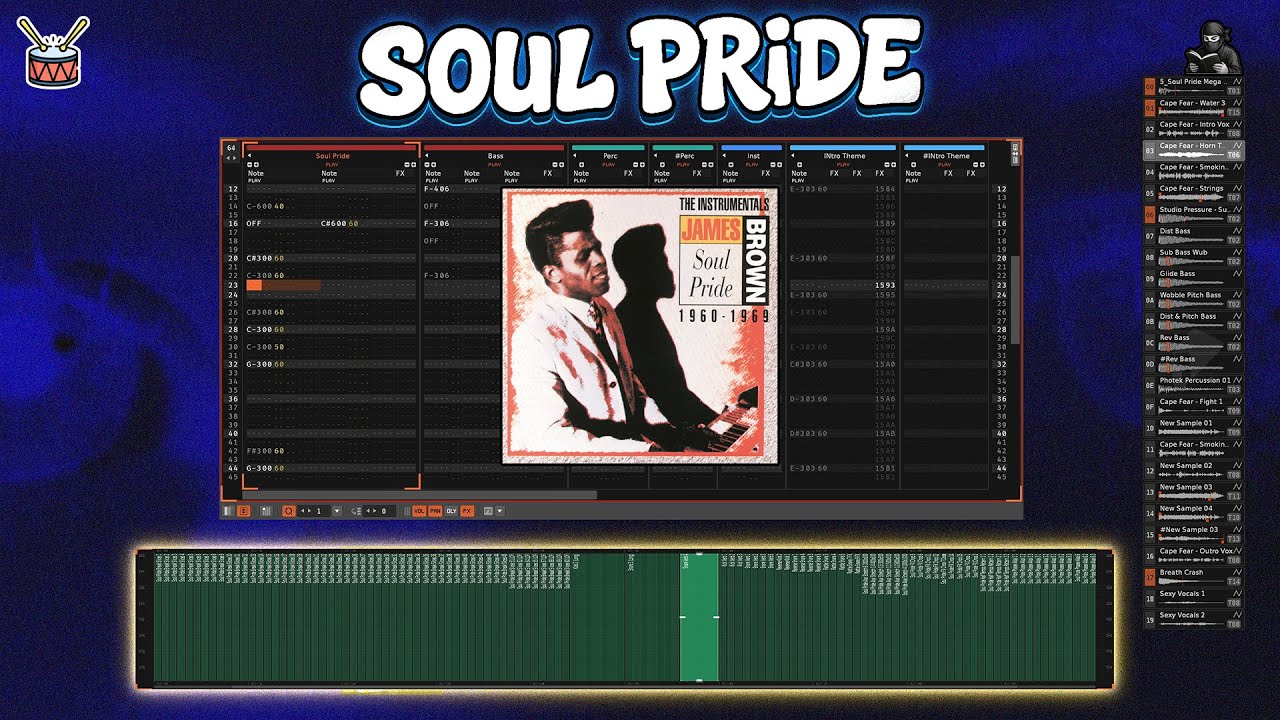Select Cape Fear - Outro Vox instrument
Viewport: 1280px width, 720px height.
pyautogui.click(x=1194, y=556)
